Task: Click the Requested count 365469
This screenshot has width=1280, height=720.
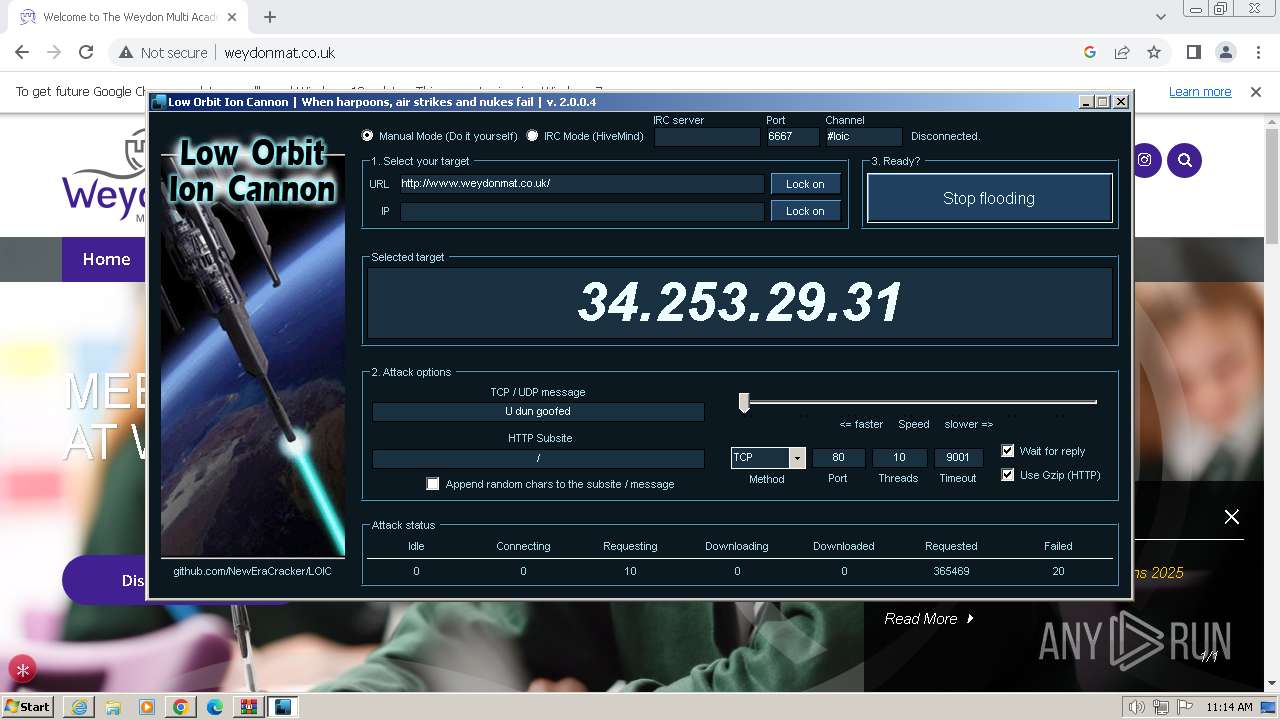Action: coord(951,571)
